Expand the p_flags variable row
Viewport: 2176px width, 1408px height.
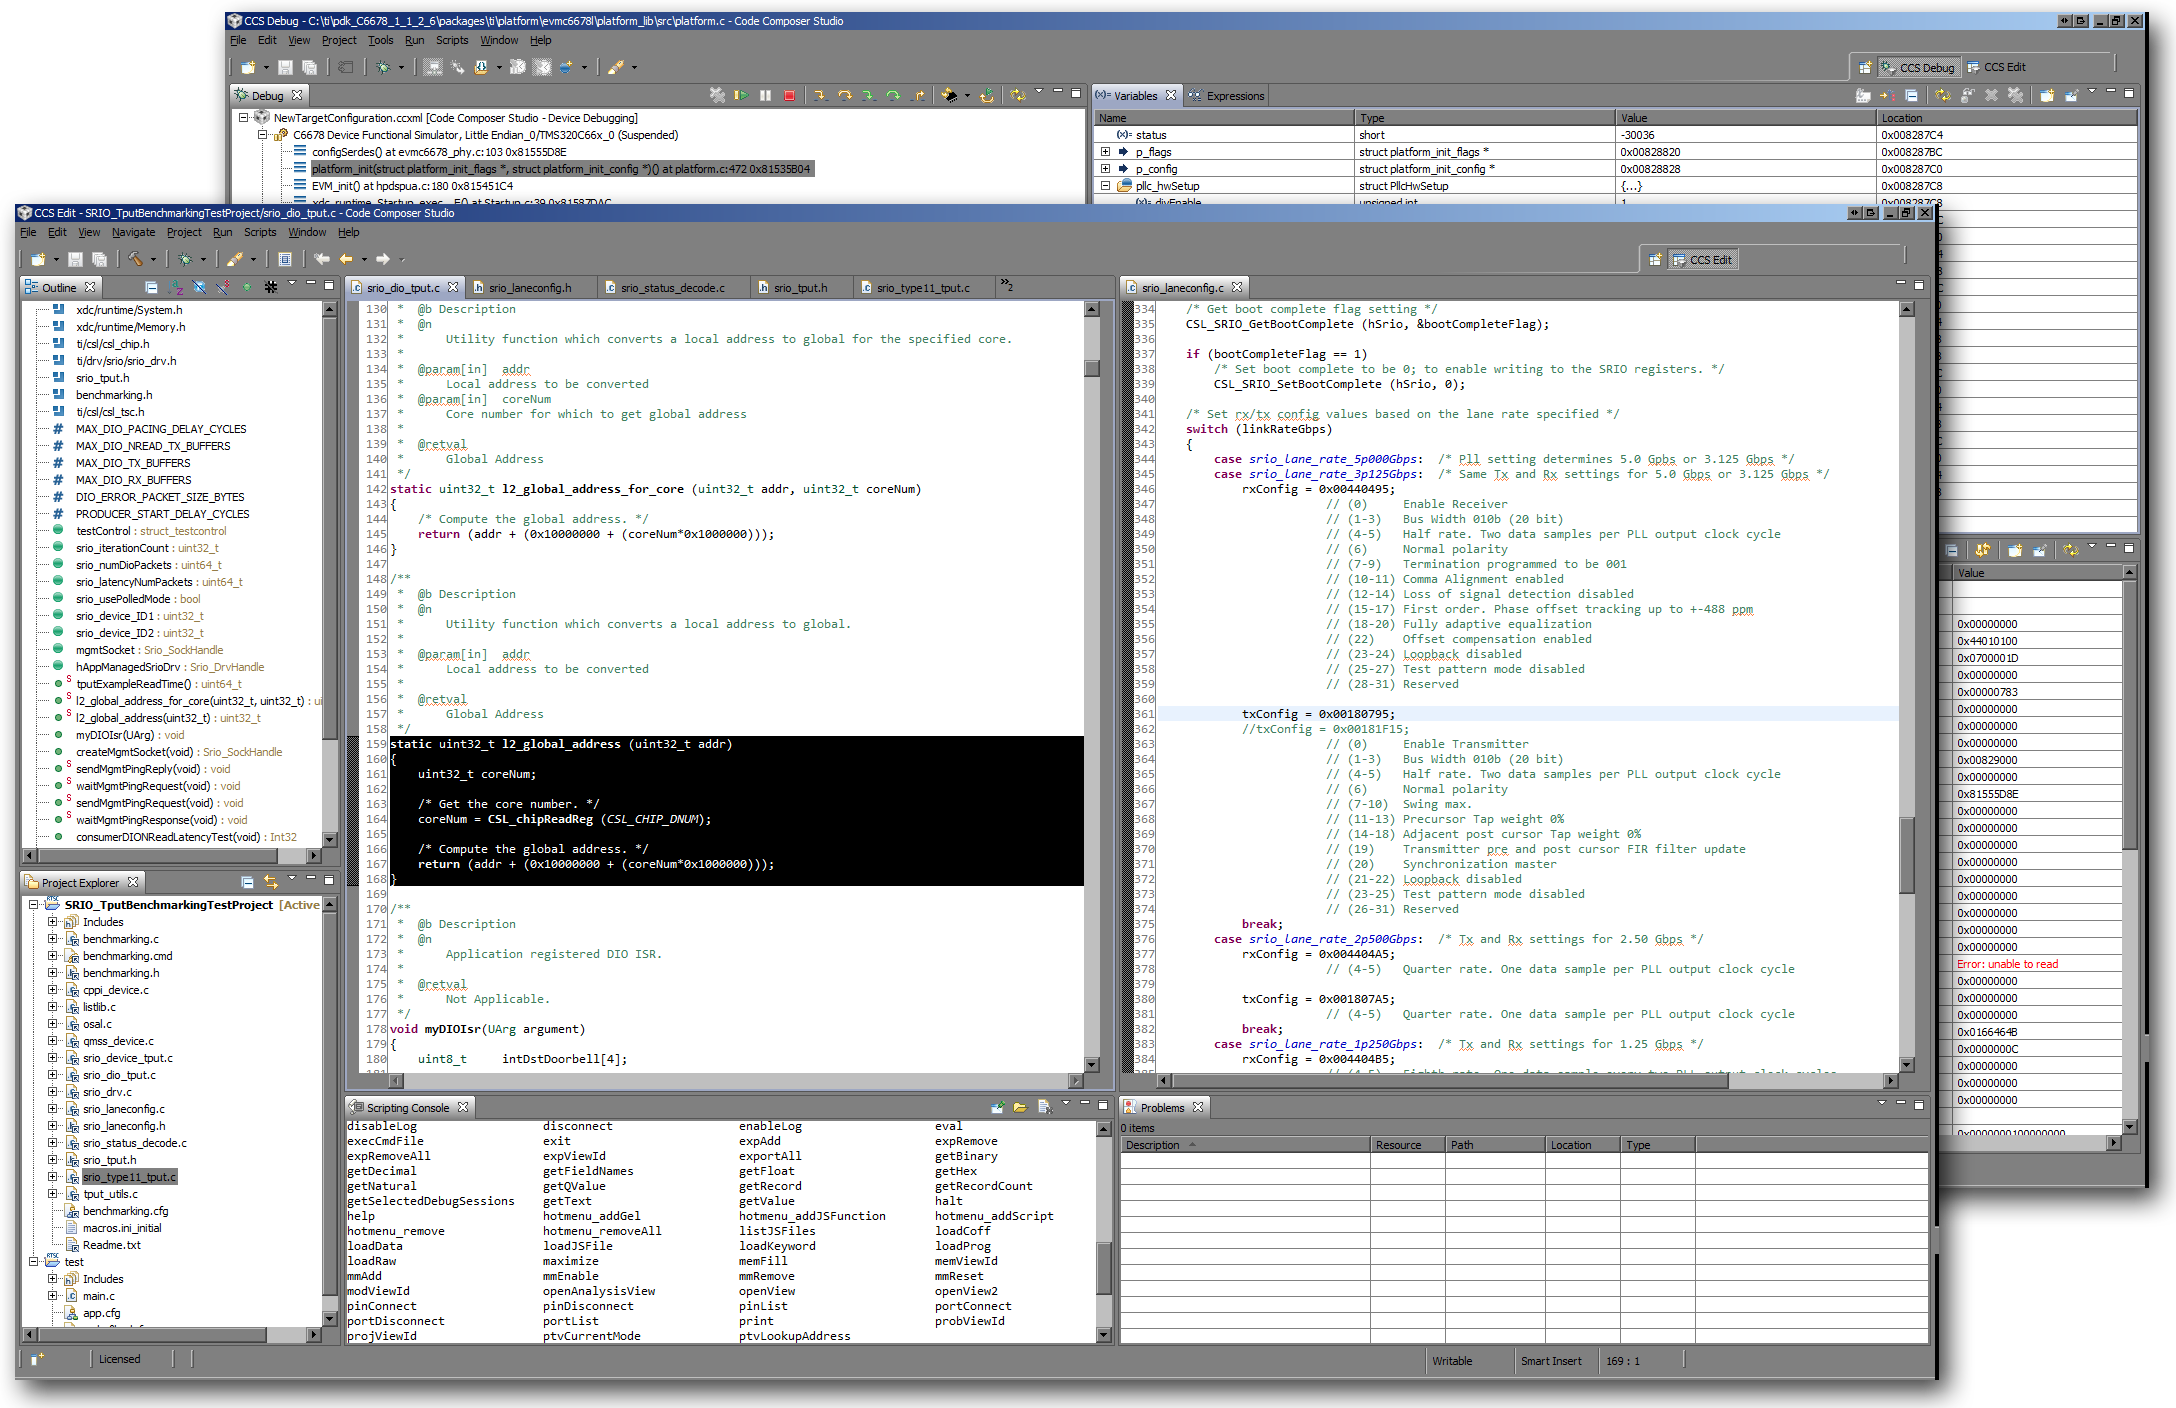1105,152
